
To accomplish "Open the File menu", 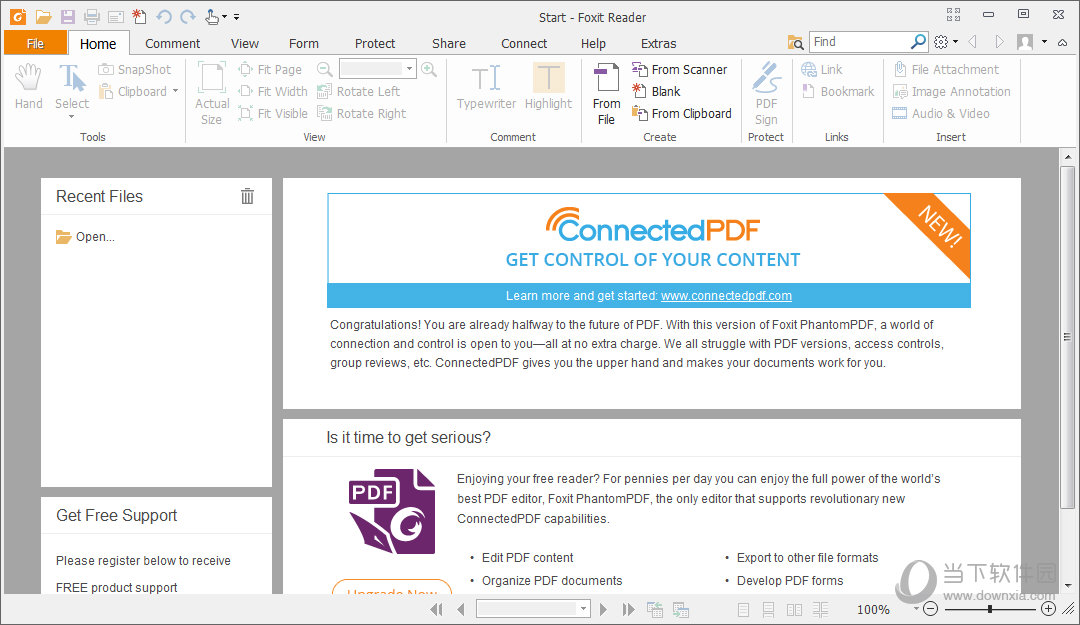I will coord(35,43).
